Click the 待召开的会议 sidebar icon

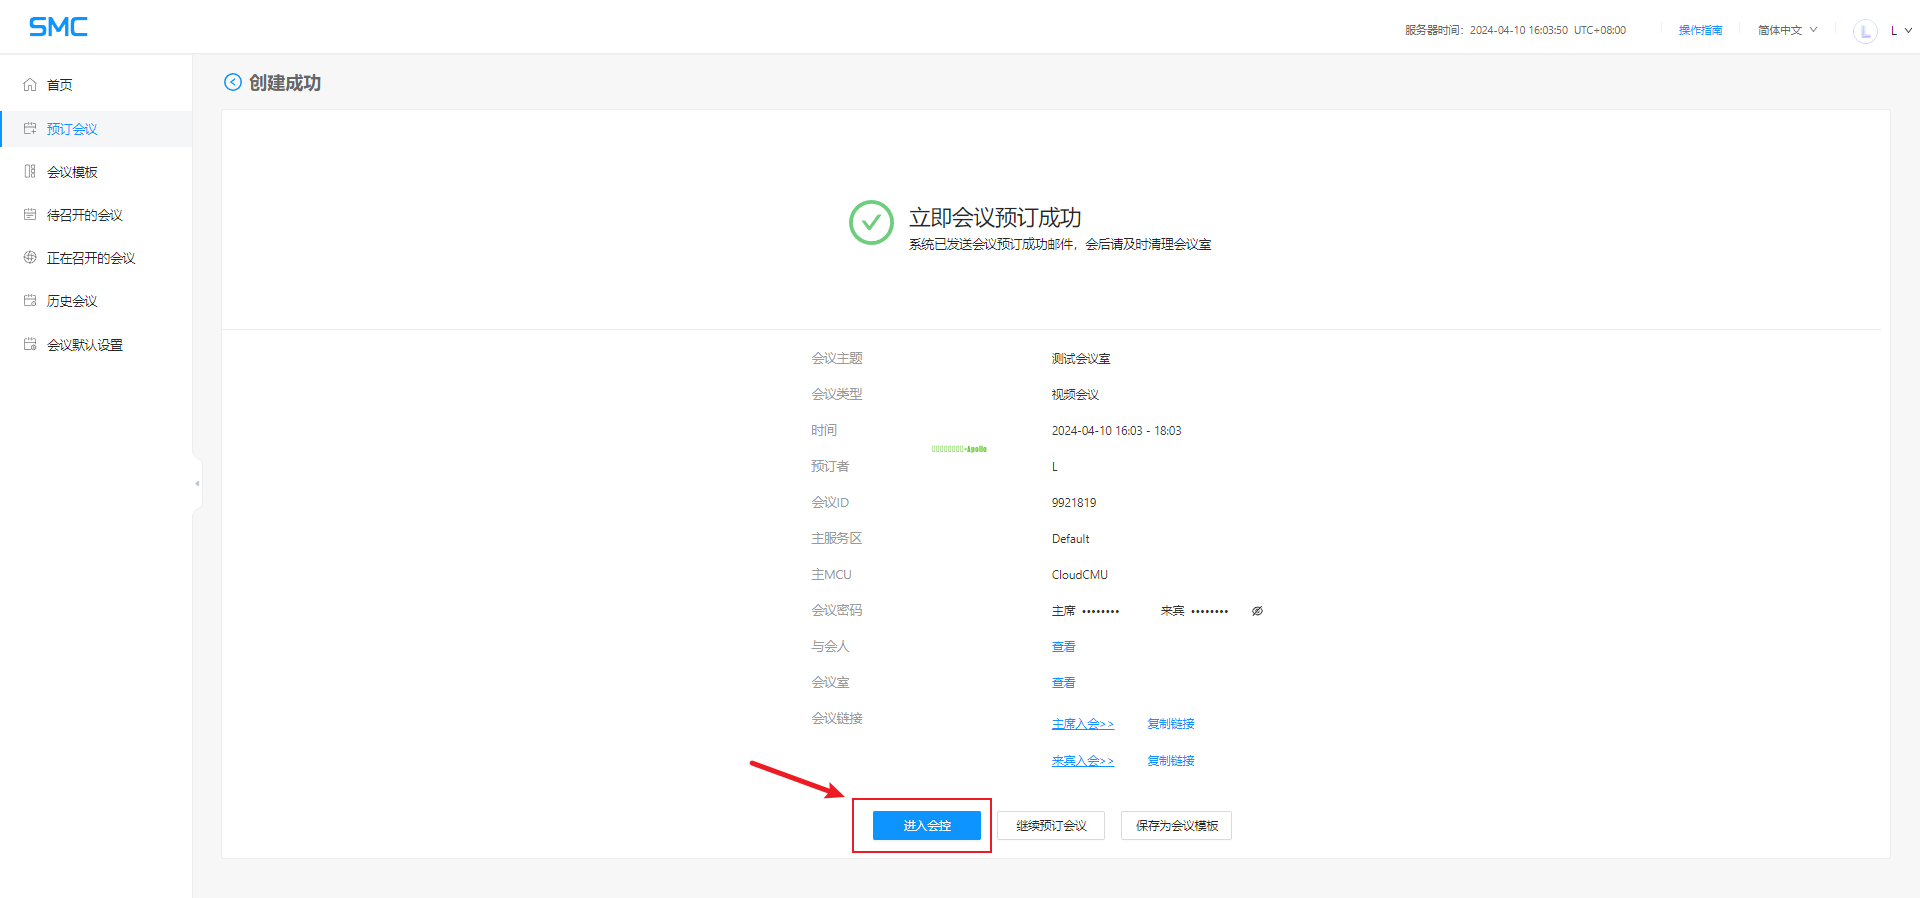[x=30, y=214]
